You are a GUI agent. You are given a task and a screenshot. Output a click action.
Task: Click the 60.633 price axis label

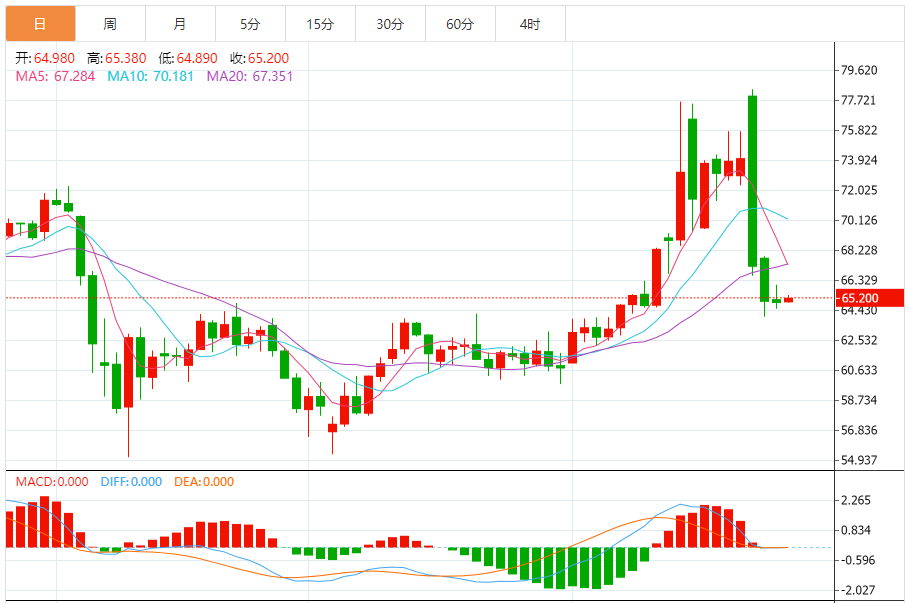click(x=859, y=370)
